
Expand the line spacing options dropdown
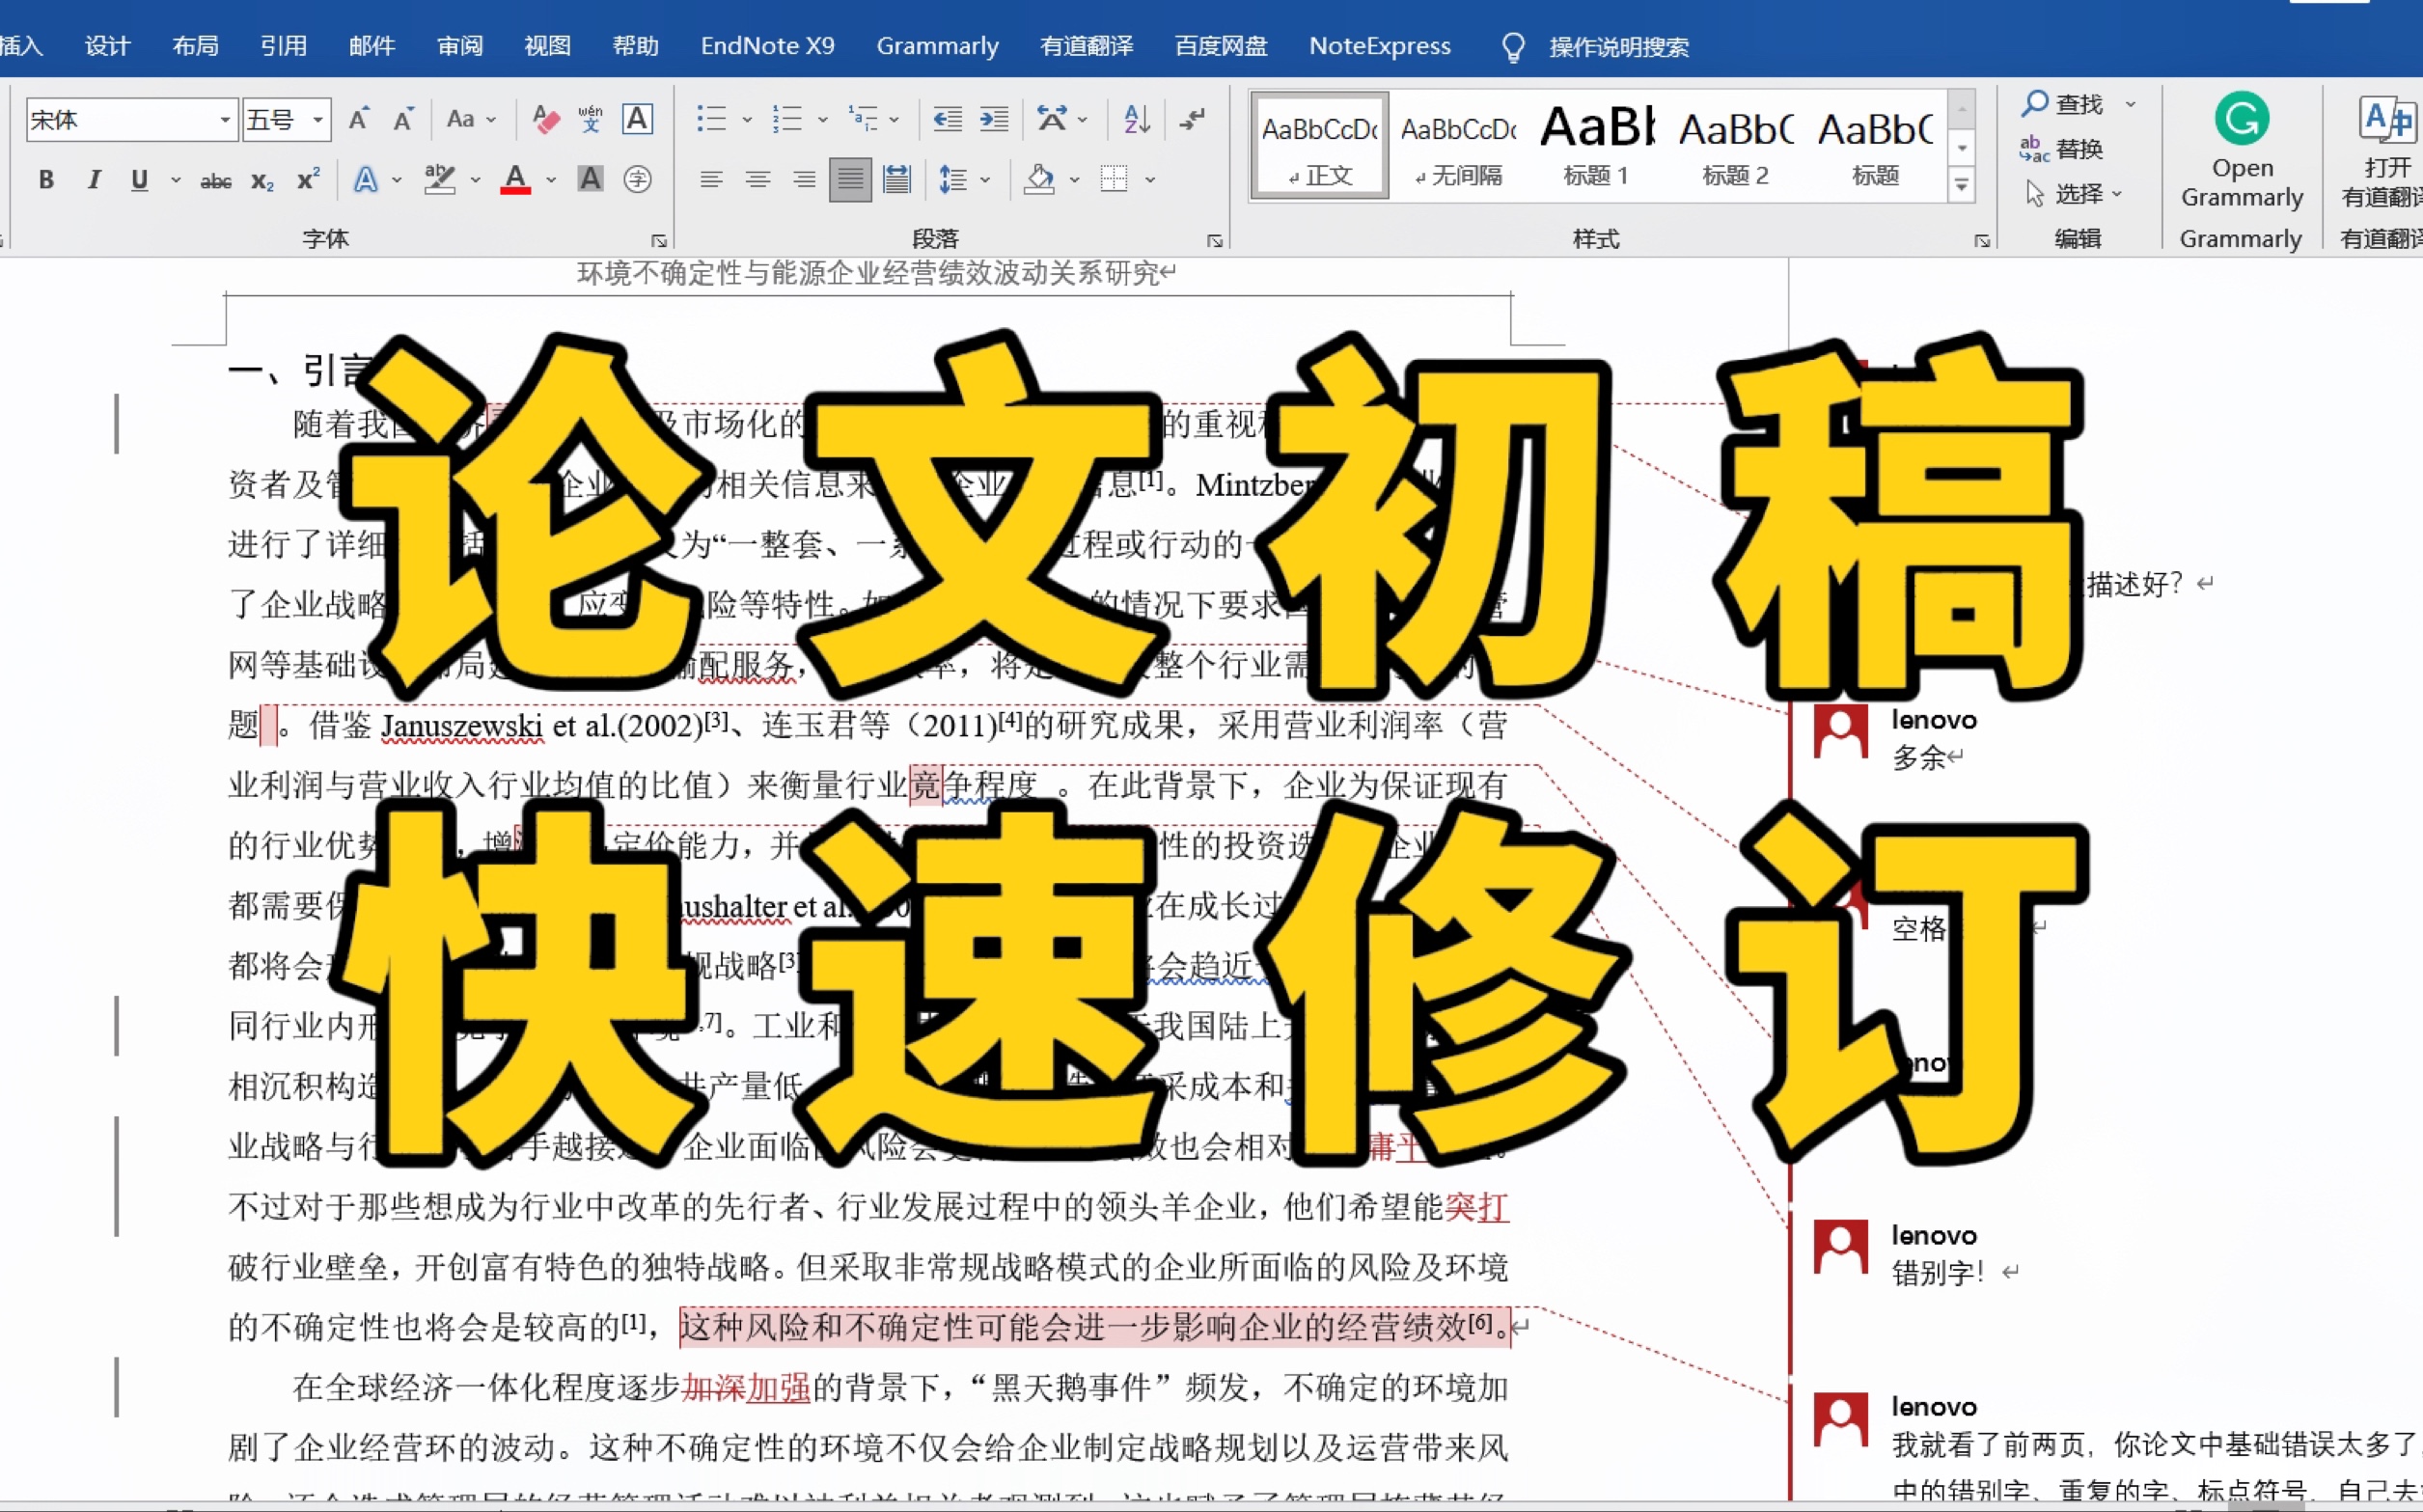[983, 179]
